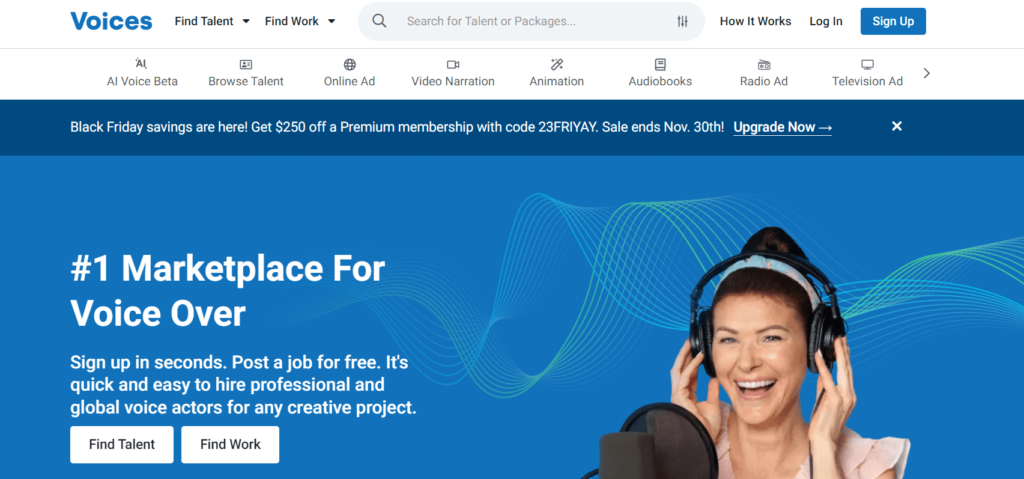Click the hero Find Talent button

click(x=121, y=444)
